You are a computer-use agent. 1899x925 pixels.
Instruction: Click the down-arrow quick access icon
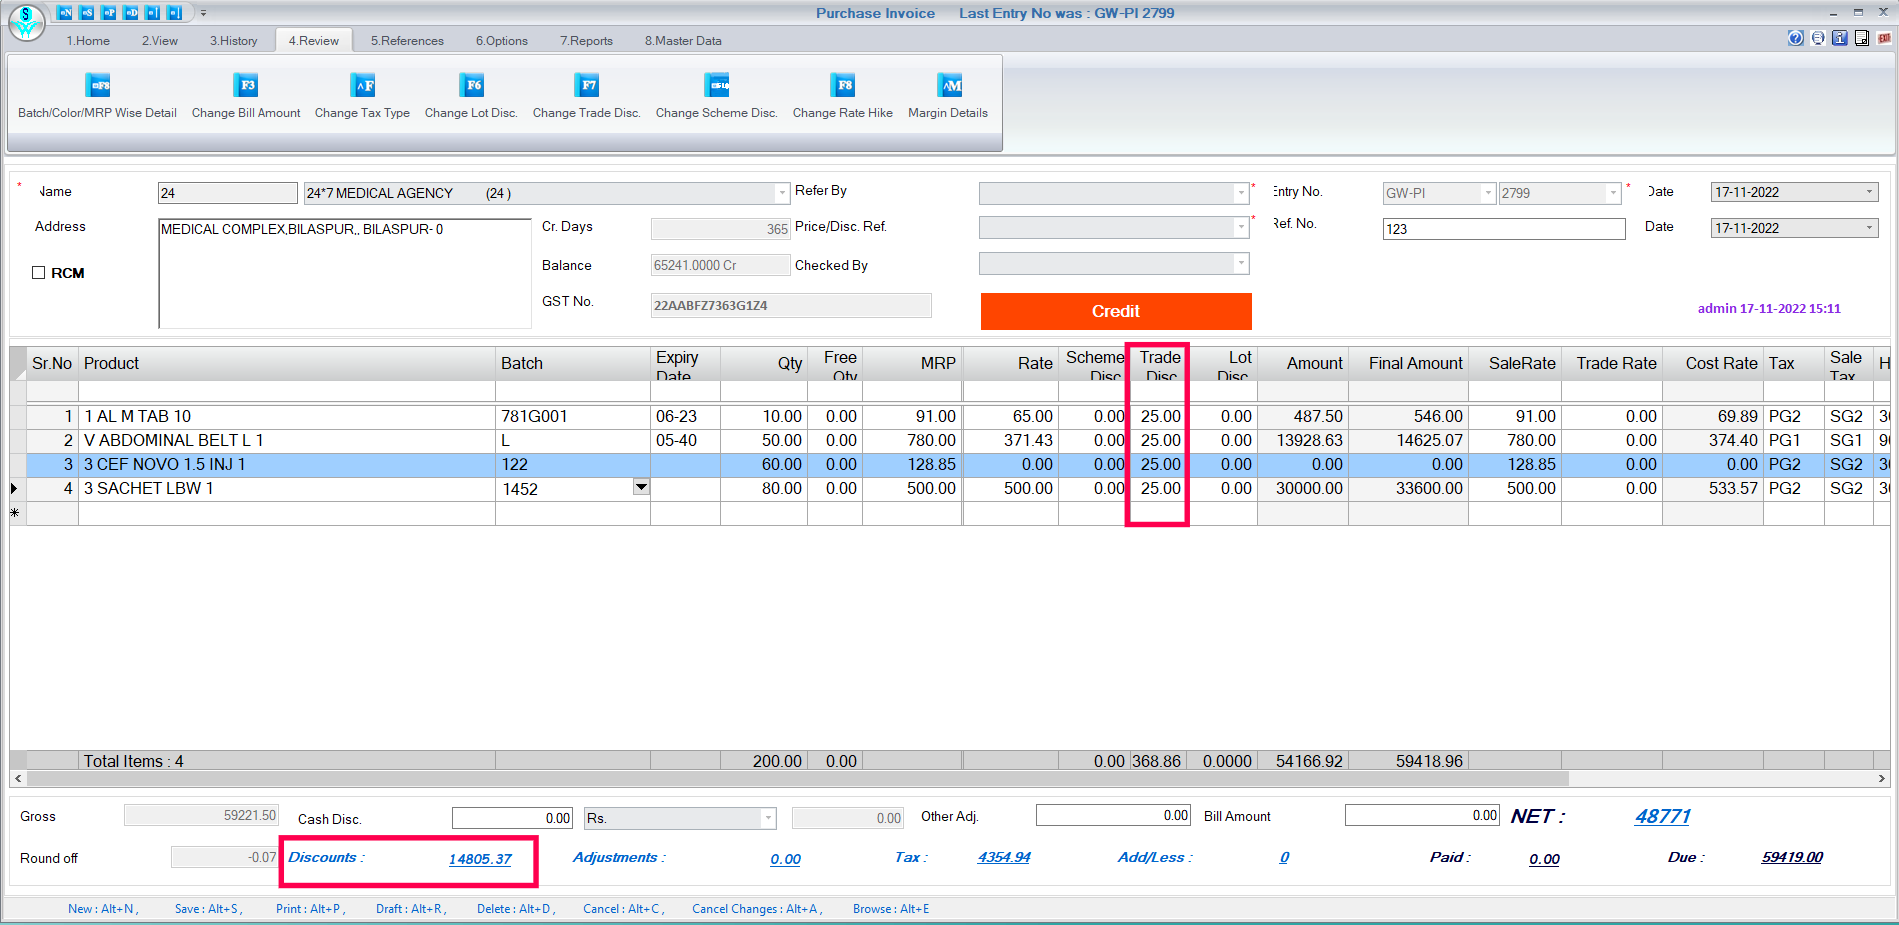point(175,13)
